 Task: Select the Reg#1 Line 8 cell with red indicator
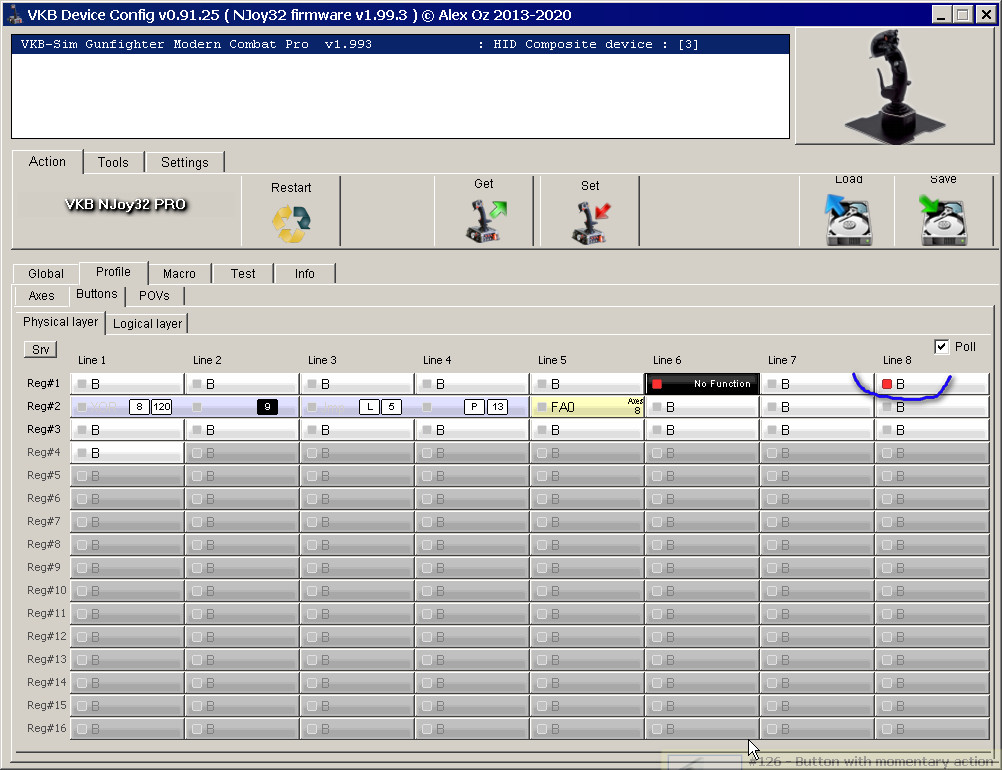(932, 383)
